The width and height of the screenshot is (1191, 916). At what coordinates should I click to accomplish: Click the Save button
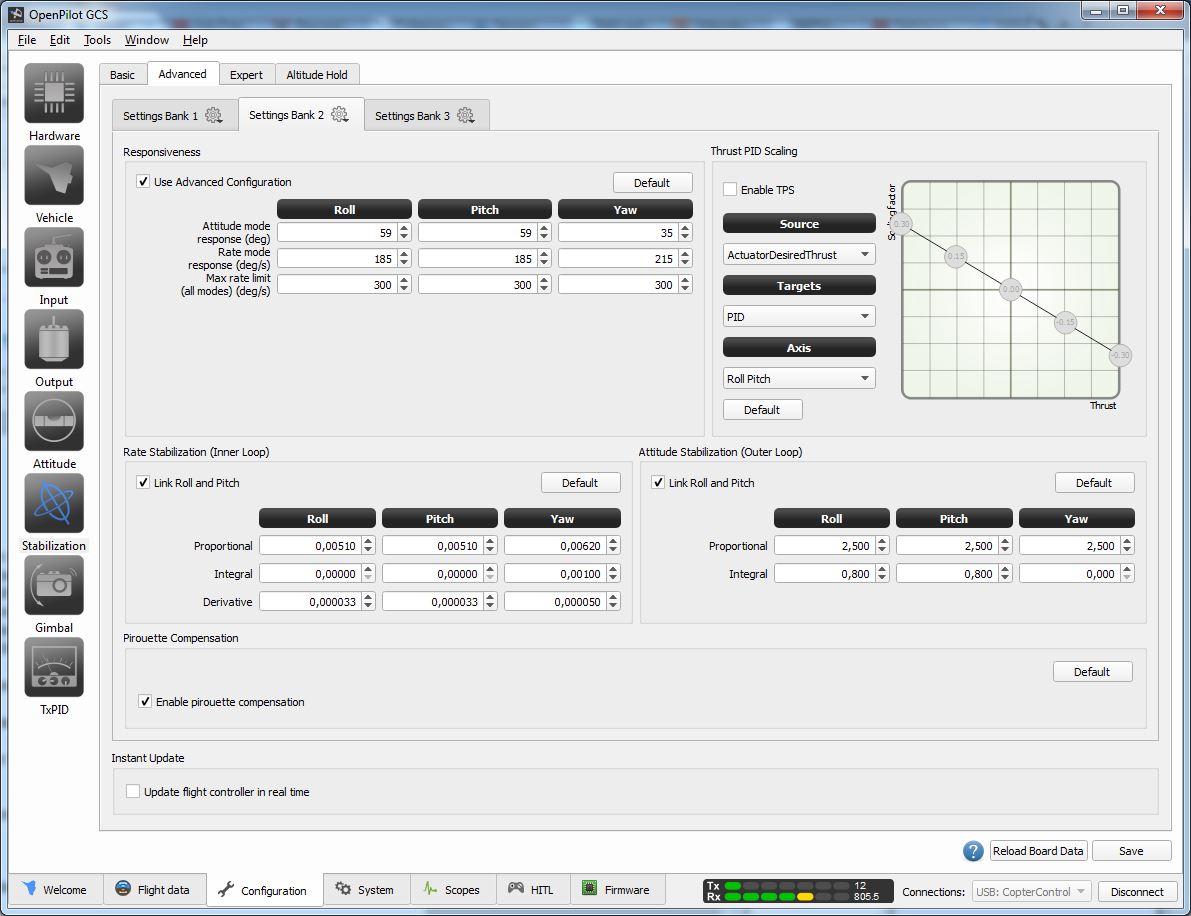(x=1131, y=851)
